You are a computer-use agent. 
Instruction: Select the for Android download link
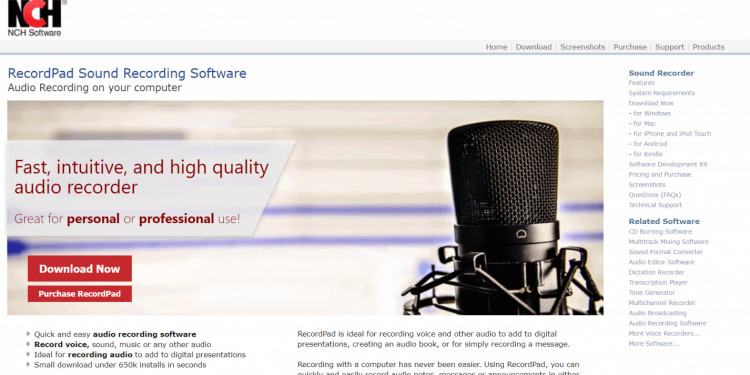[x=650, y=143]
